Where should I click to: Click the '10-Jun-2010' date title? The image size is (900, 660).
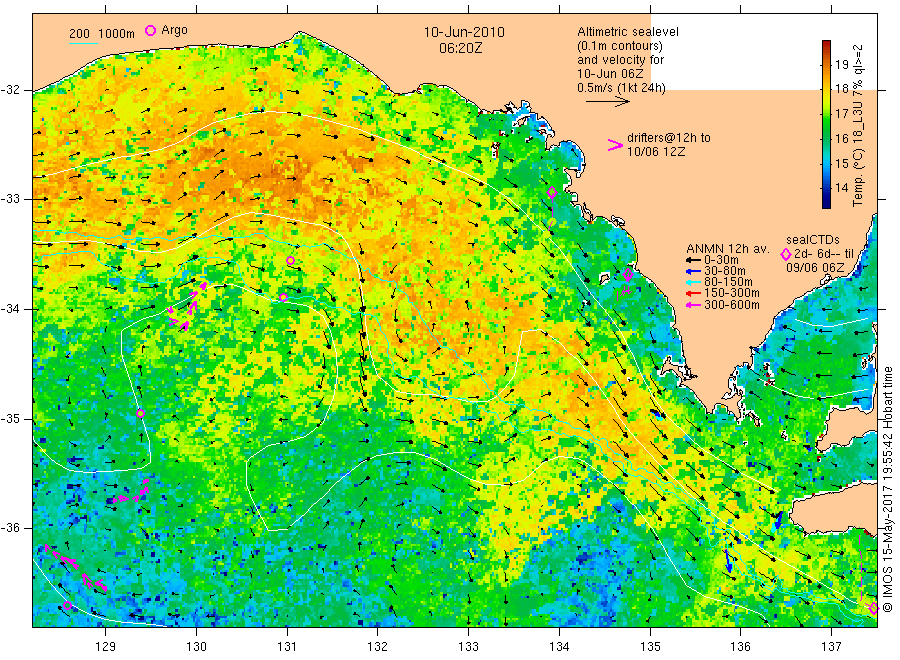[464, 32]
